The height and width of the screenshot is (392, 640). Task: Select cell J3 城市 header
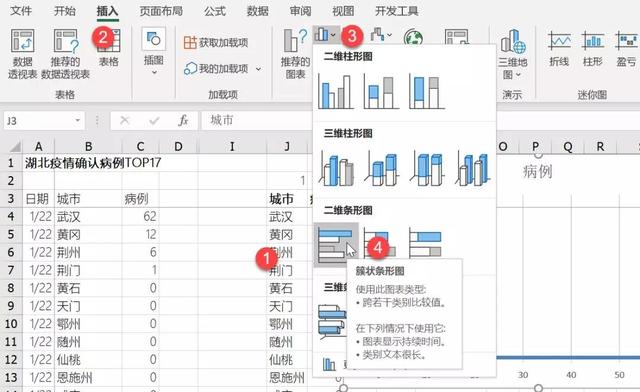(287, 199)
